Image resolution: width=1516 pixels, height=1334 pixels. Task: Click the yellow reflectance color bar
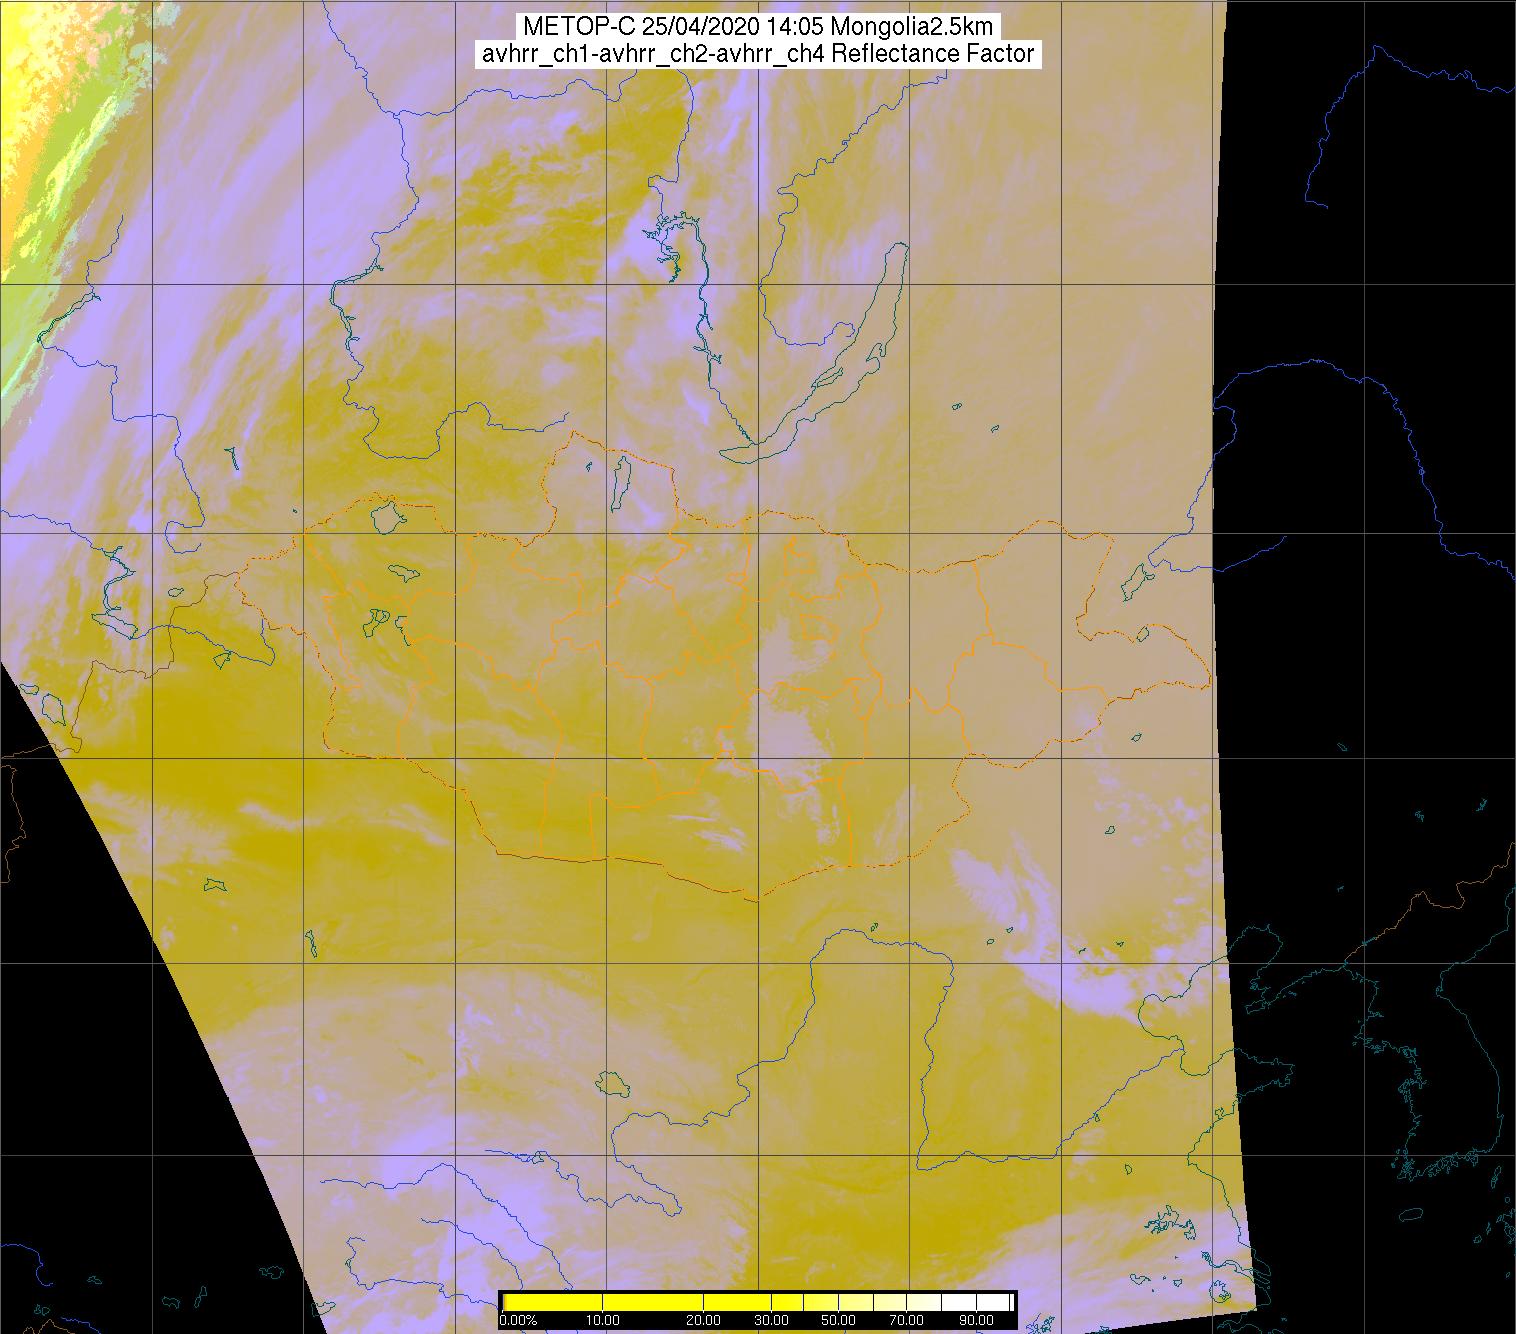757,1302
